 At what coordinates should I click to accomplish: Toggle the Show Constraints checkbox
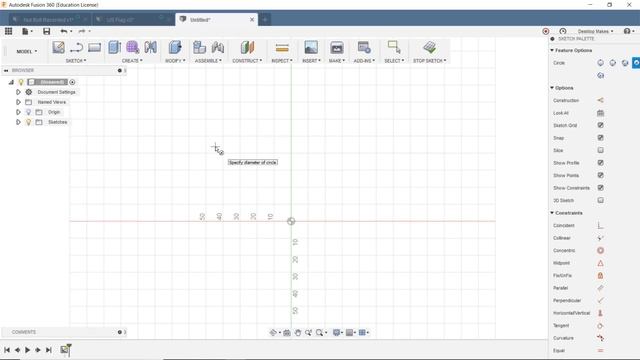pos(600,188)
